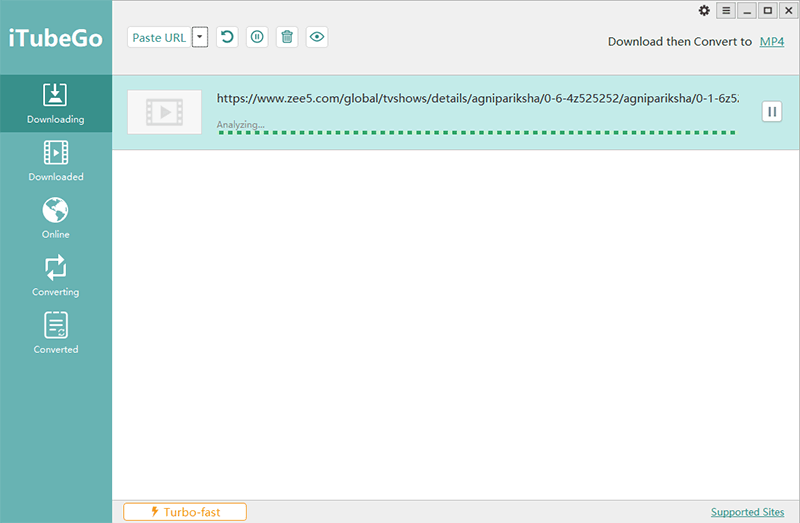The height and width of the screenshot is (523, 800).
Task: Enable Turbo-fast mode button
Action: pyautogui.click(x=185, y=512)
